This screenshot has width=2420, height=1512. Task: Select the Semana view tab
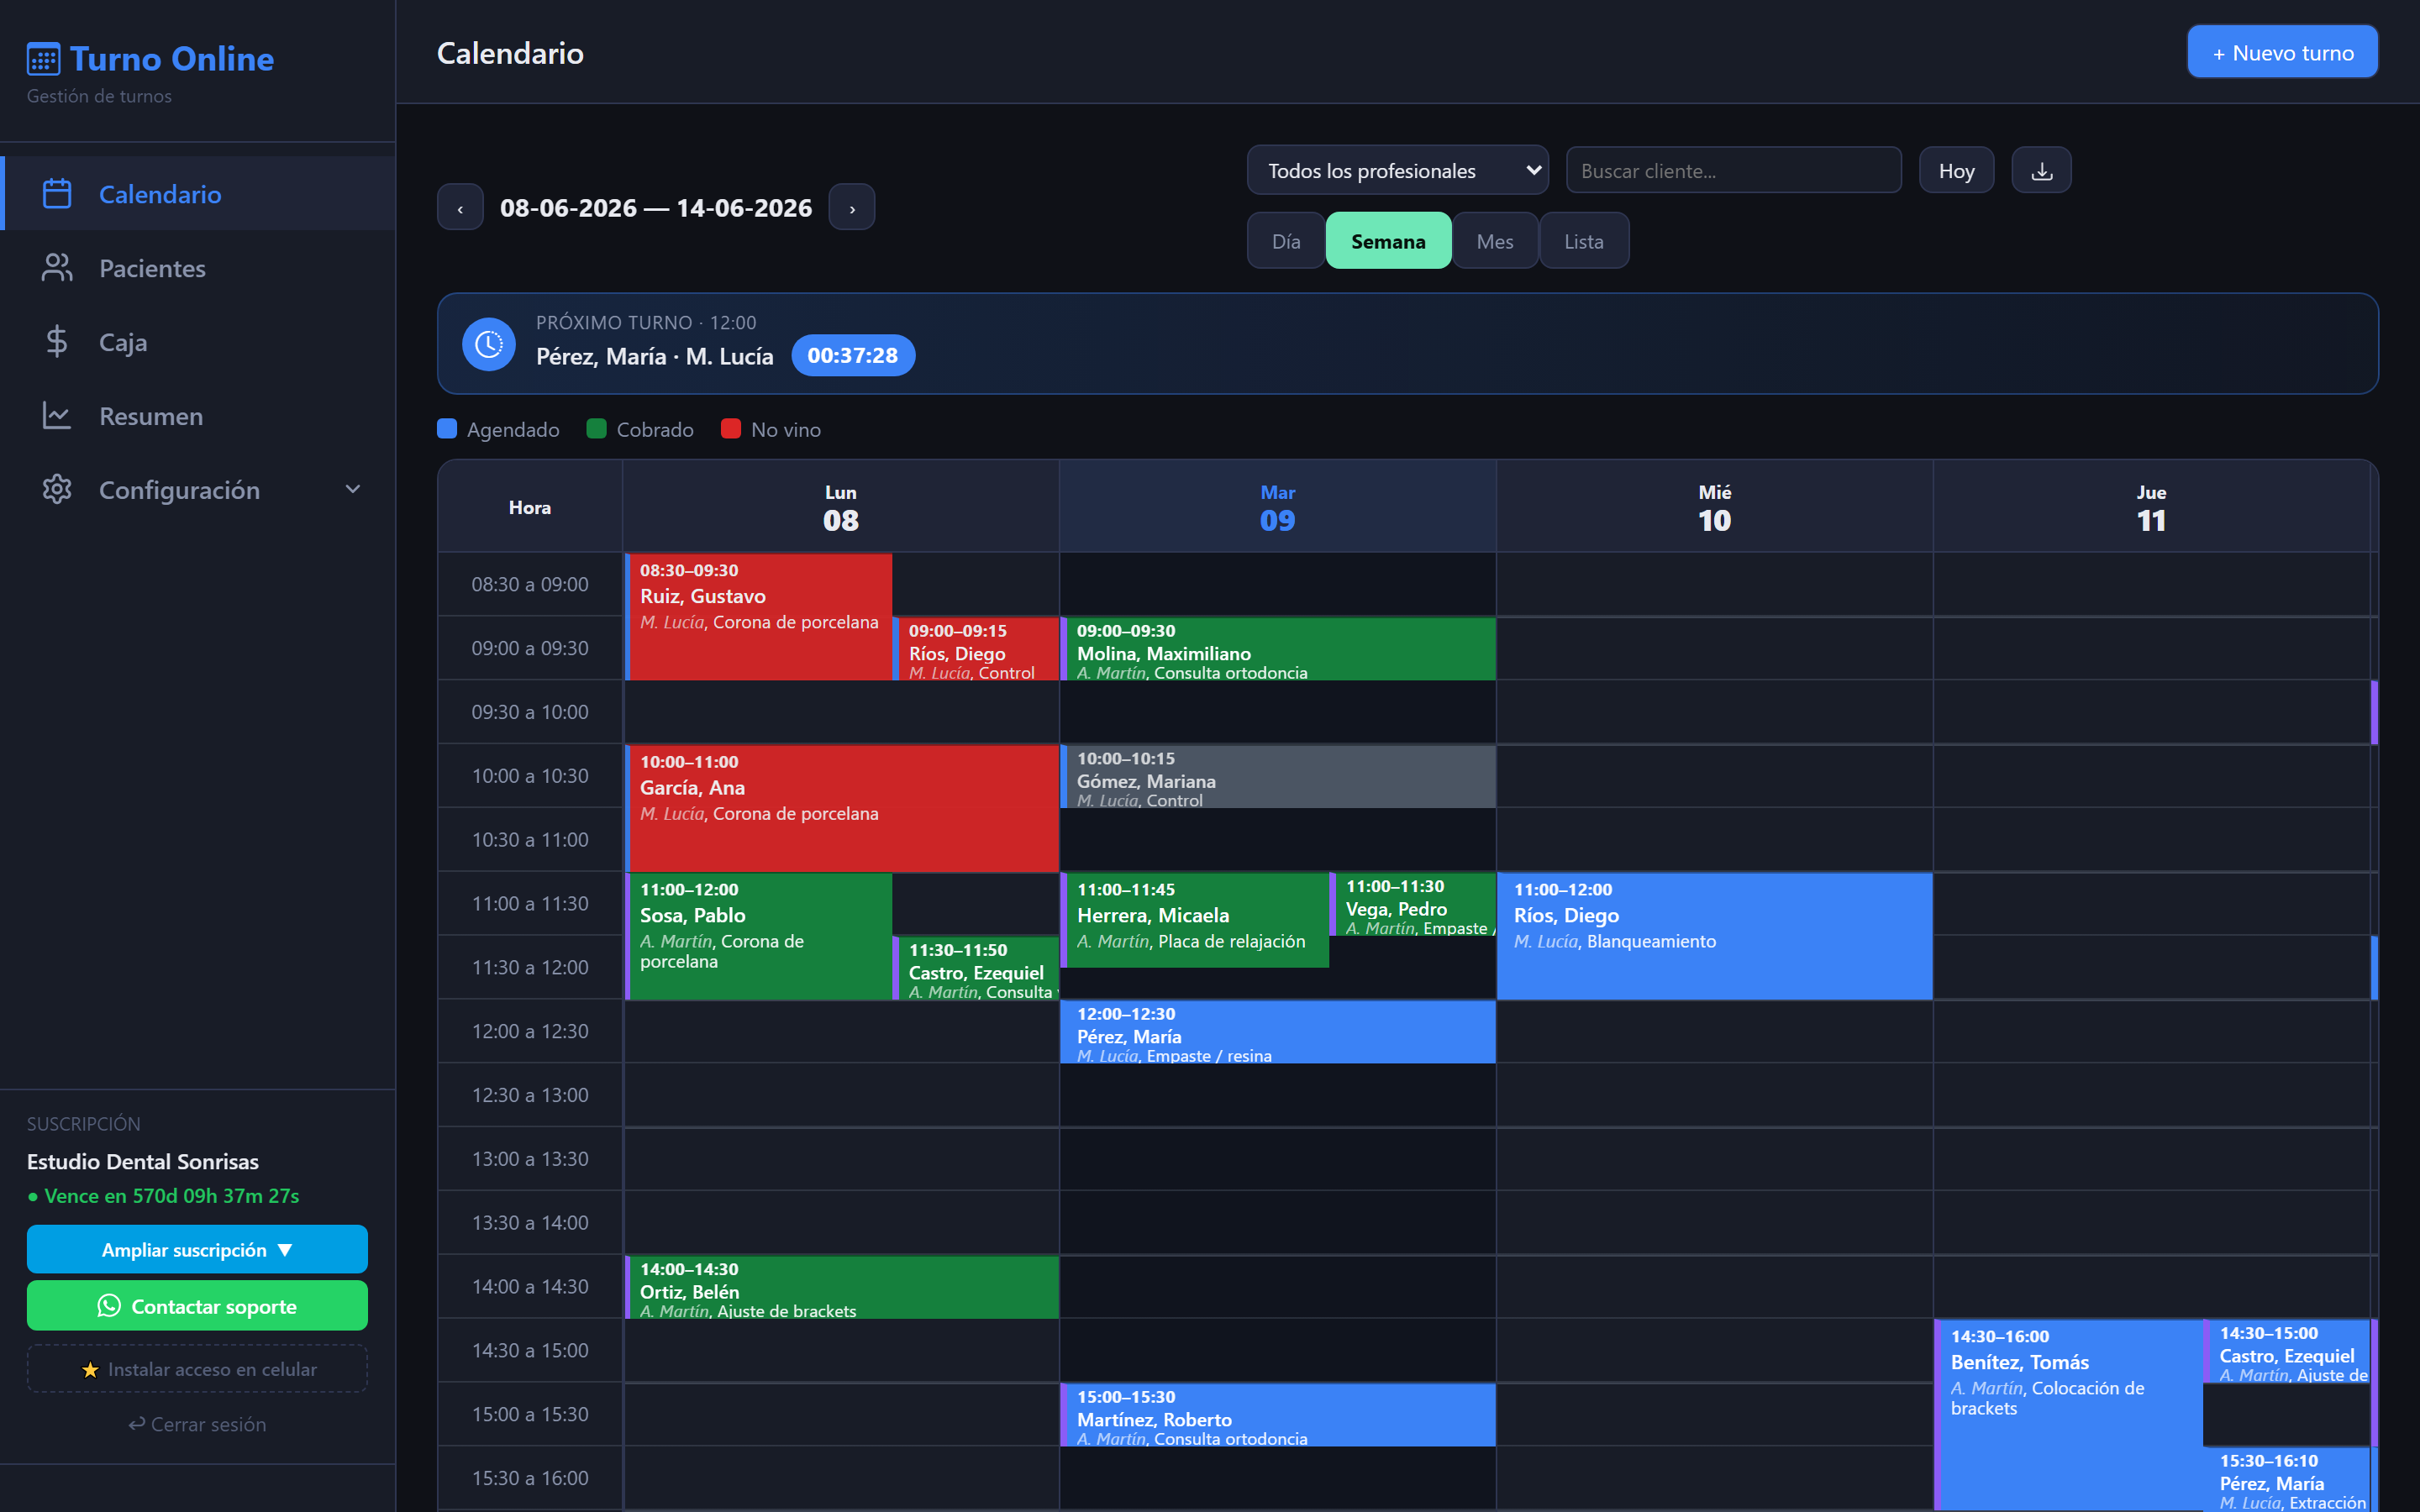(x=1388, y=241)
